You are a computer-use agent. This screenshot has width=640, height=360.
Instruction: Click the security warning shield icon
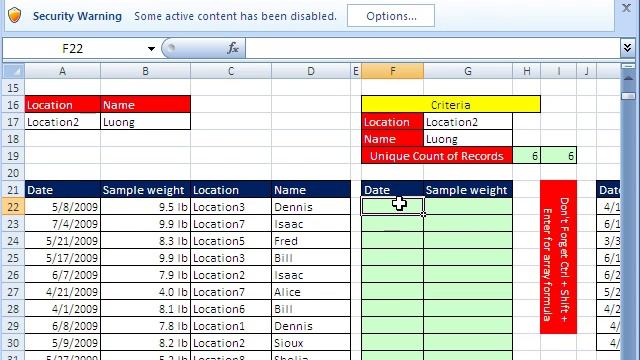tap(15, 16)
